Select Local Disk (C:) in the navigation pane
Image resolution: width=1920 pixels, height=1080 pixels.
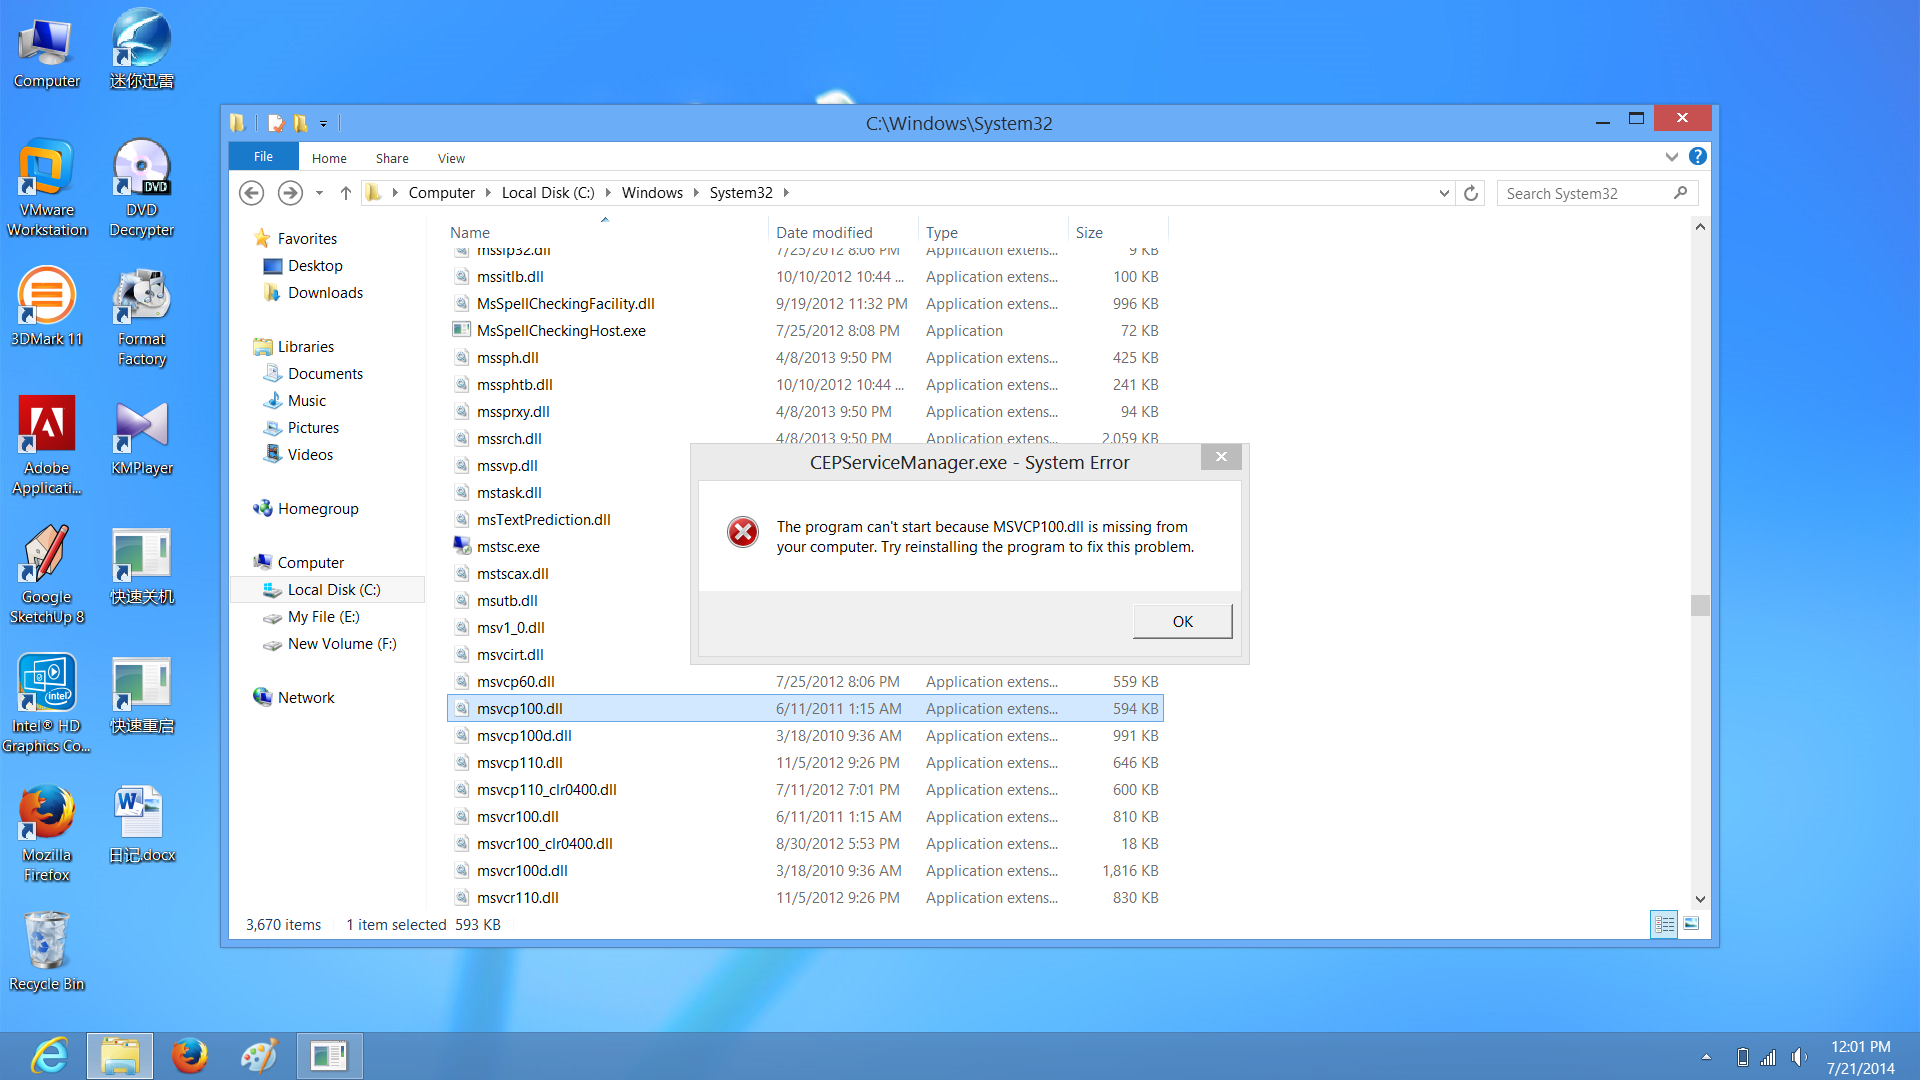coord(333,590)
